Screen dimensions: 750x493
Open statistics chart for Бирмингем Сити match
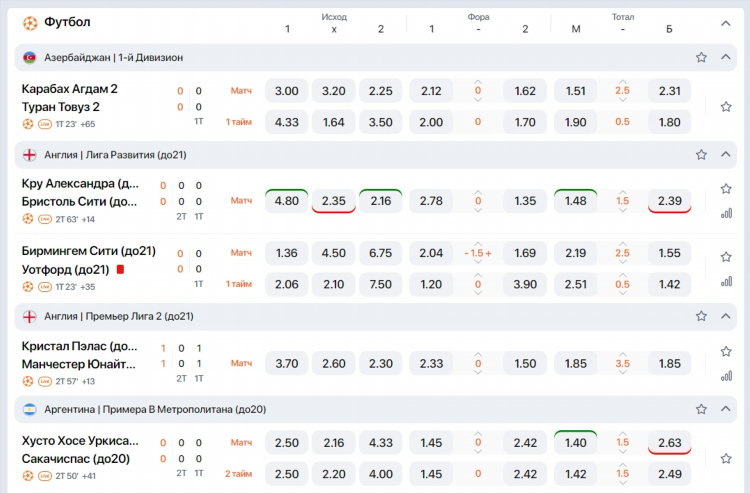click(726, 281)
